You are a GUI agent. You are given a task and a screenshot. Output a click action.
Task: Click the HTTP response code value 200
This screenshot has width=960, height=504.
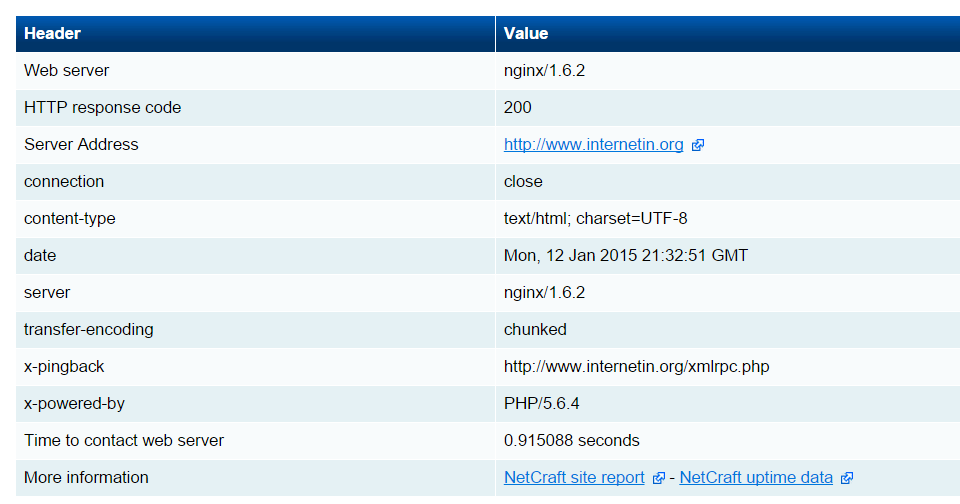coord(517,108)
